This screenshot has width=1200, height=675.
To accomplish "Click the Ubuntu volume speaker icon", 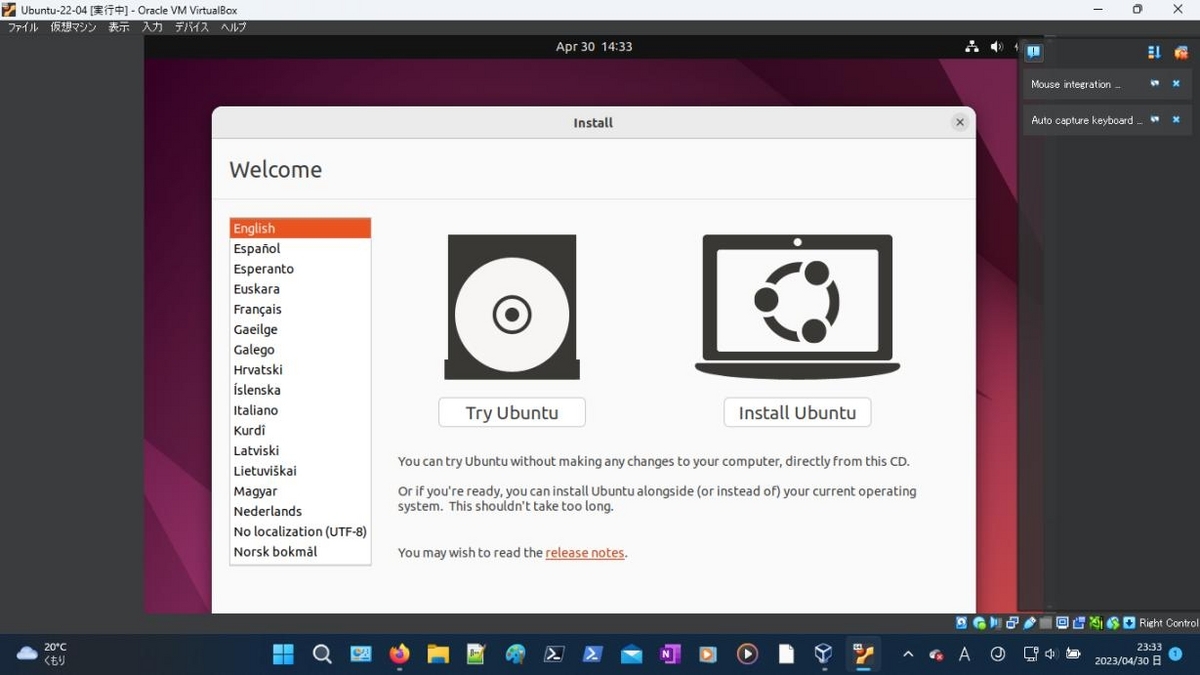I will 996,46.
